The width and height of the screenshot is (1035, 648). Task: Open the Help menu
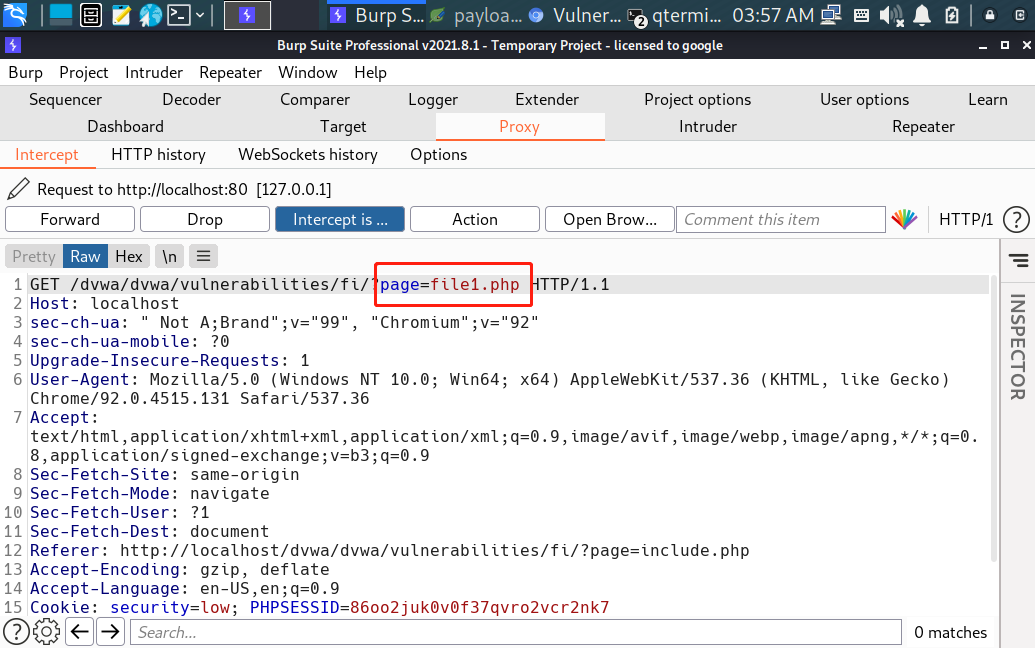point(370,73)
